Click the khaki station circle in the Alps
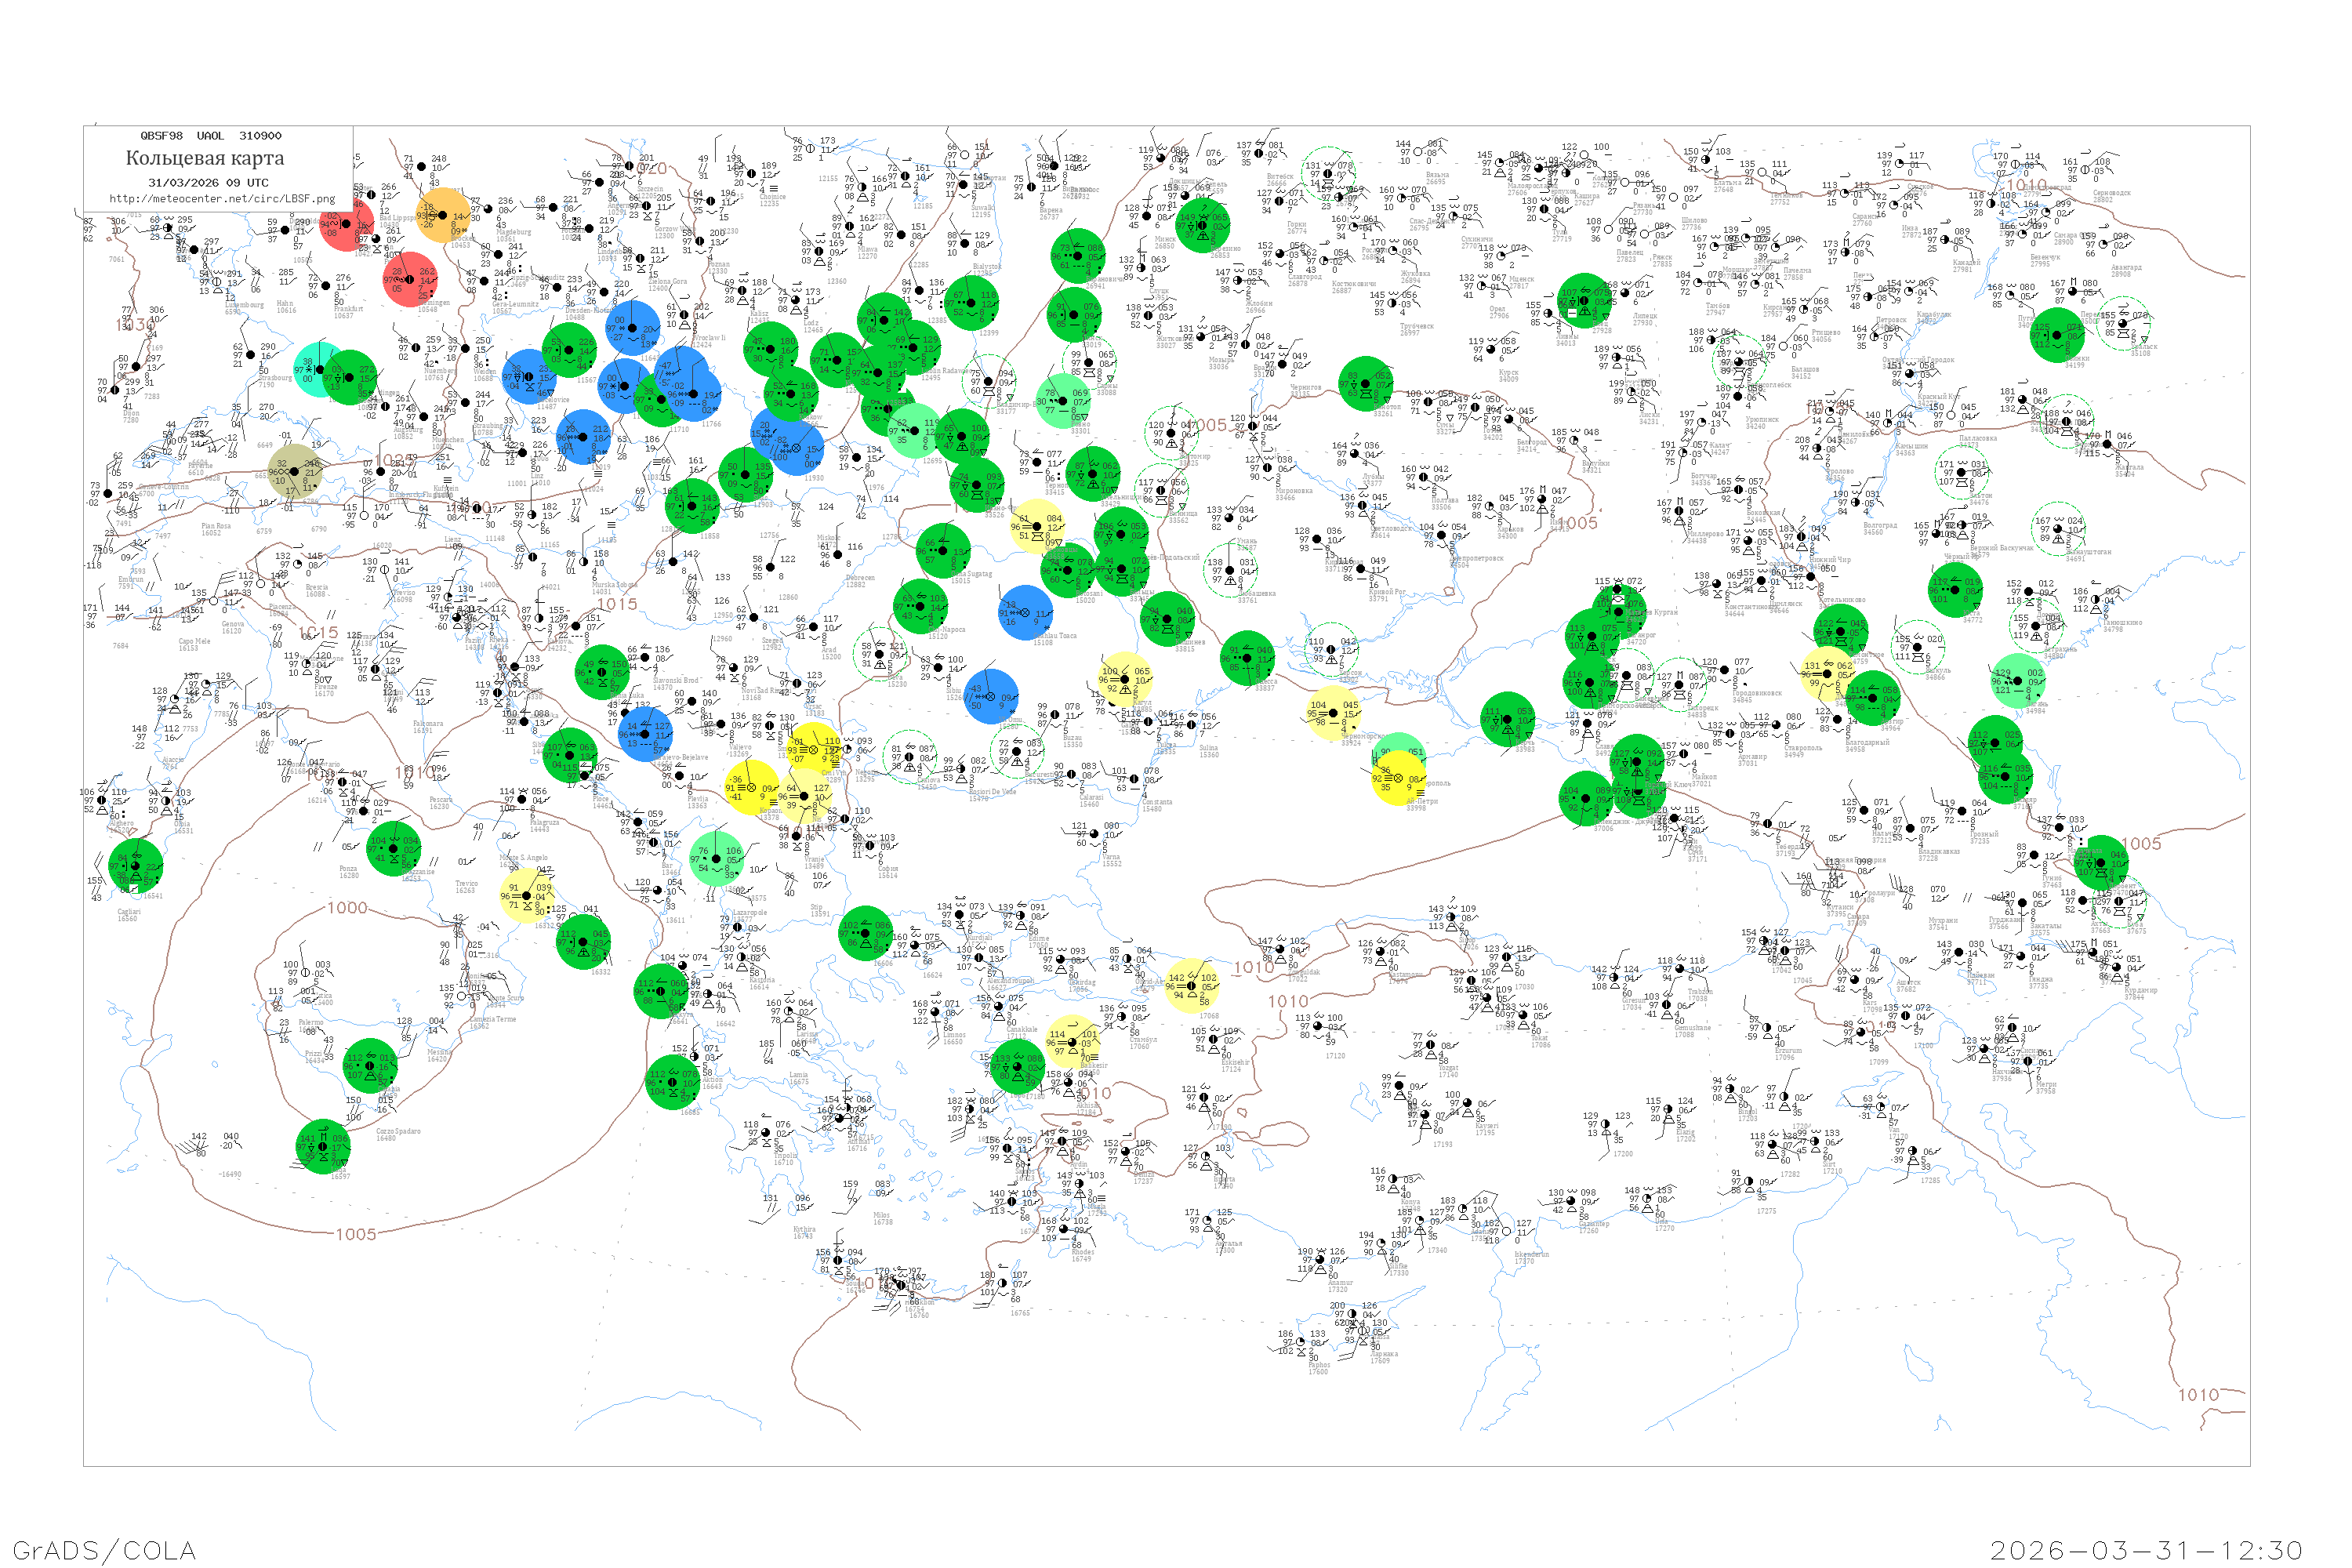2352x1568 pixels. click(x=295, y=472)
